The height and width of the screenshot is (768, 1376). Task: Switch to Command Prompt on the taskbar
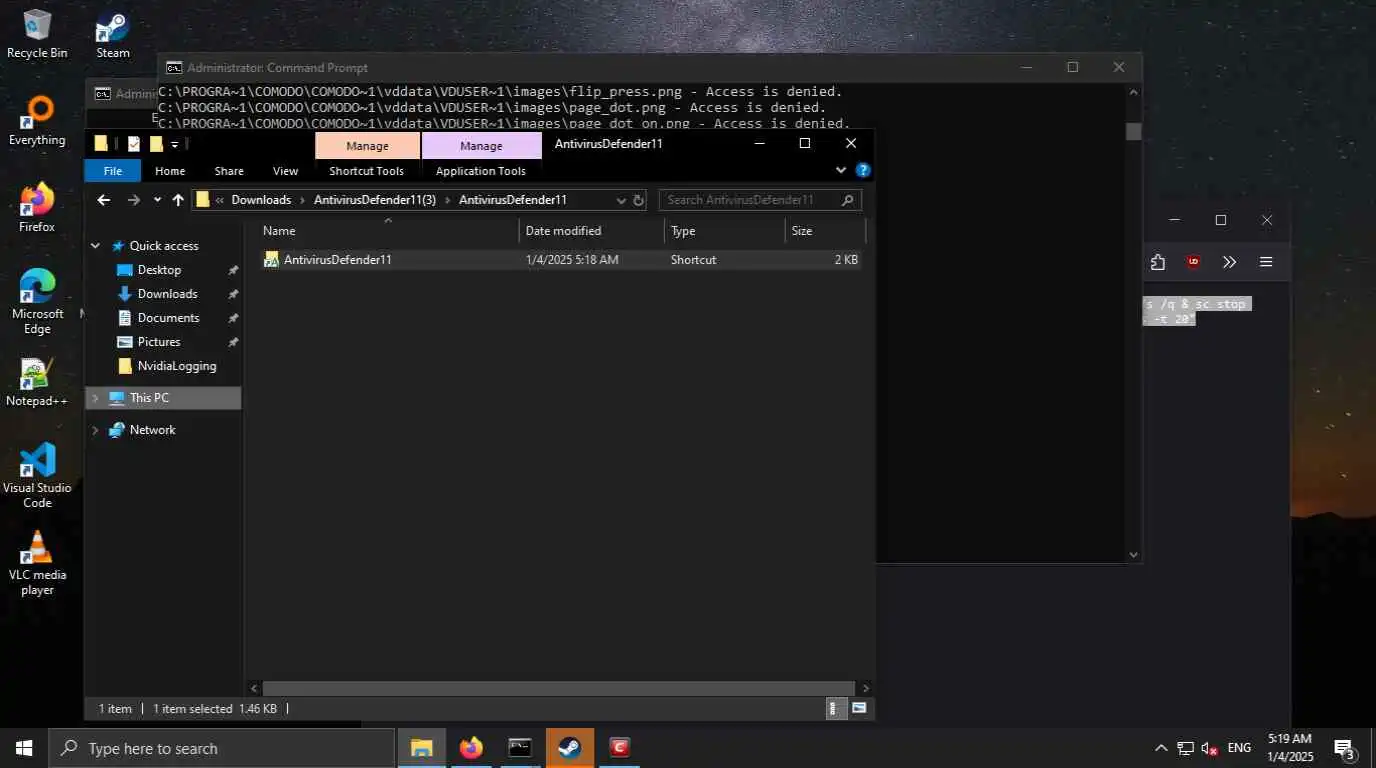coord(520,748)
